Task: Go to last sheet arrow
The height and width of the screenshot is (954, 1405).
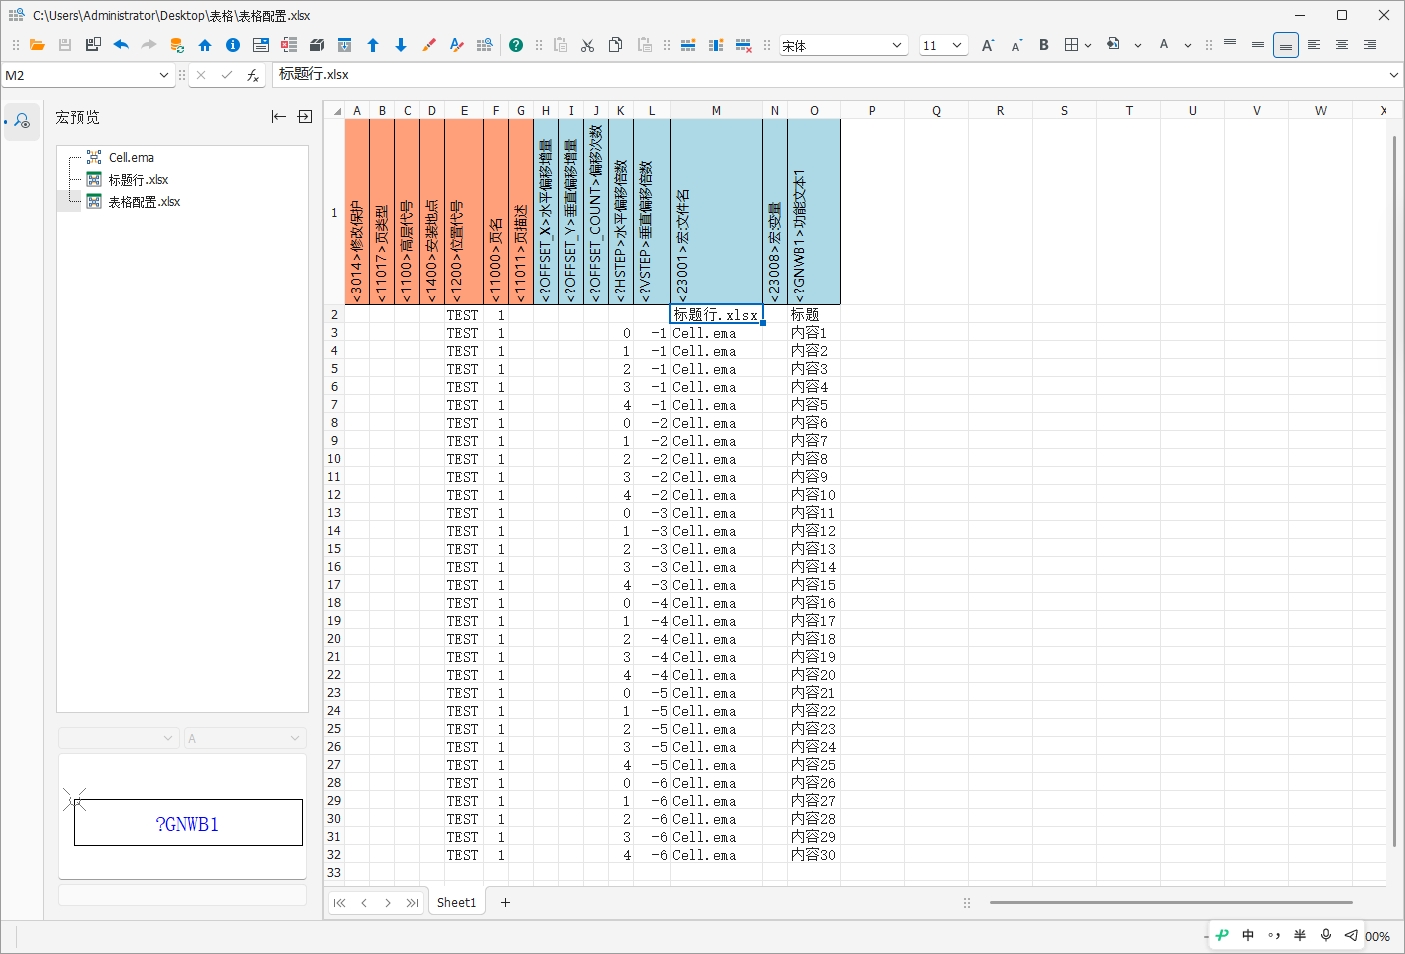Action: tap(412, 903)
